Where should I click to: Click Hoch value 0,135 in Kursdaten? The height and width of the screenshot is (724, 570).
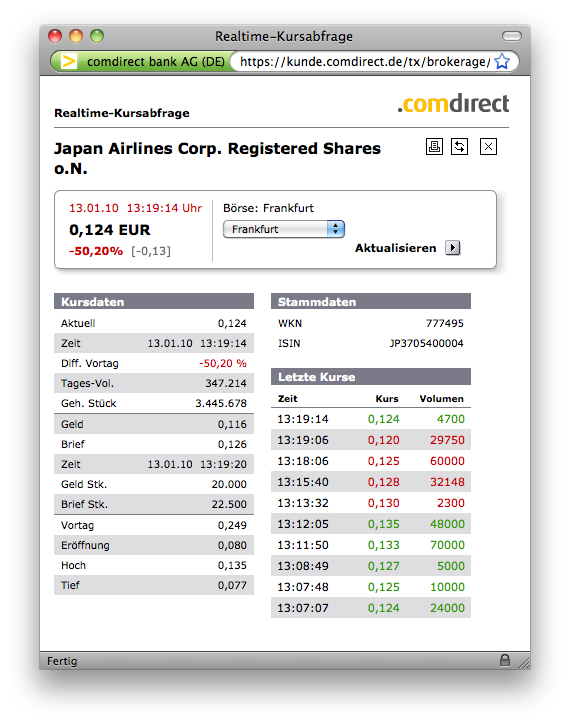point(232,565)
